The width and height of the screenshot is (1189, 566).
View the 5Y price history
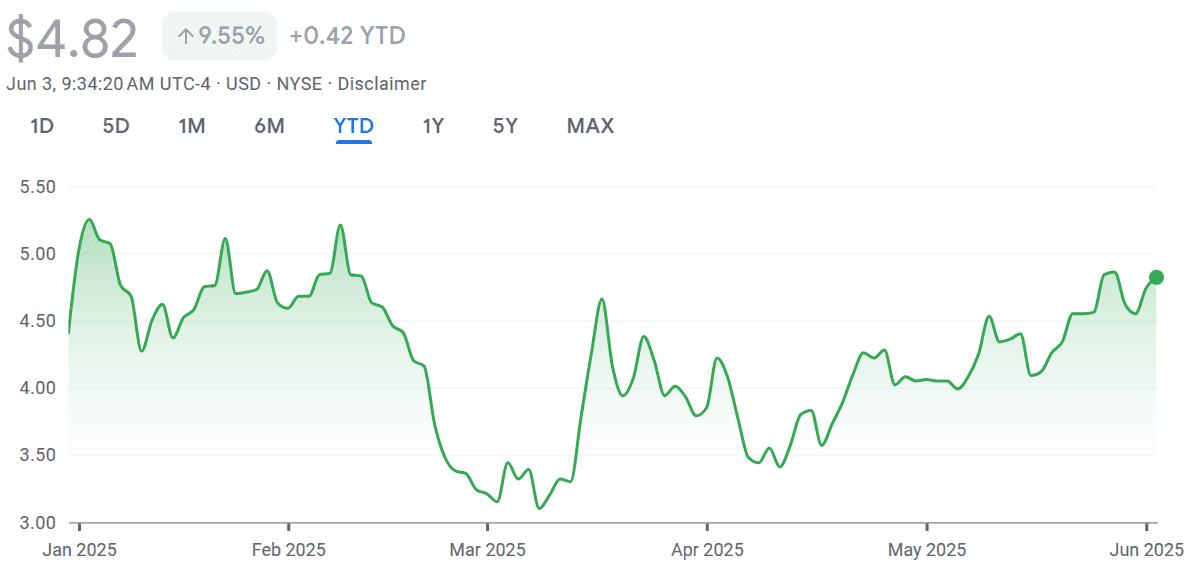coord(505,126)
